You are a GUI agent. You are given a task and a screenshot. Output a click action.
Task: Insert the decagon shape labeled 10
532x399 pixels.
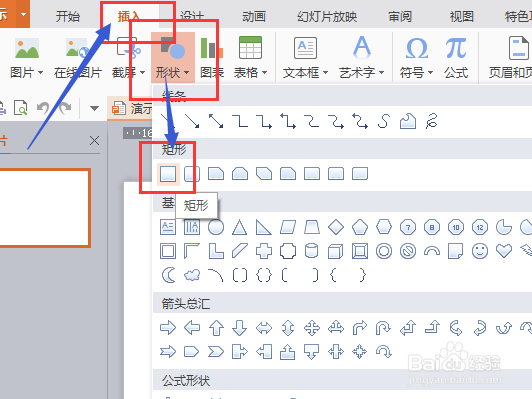click(x=456, y=227)
